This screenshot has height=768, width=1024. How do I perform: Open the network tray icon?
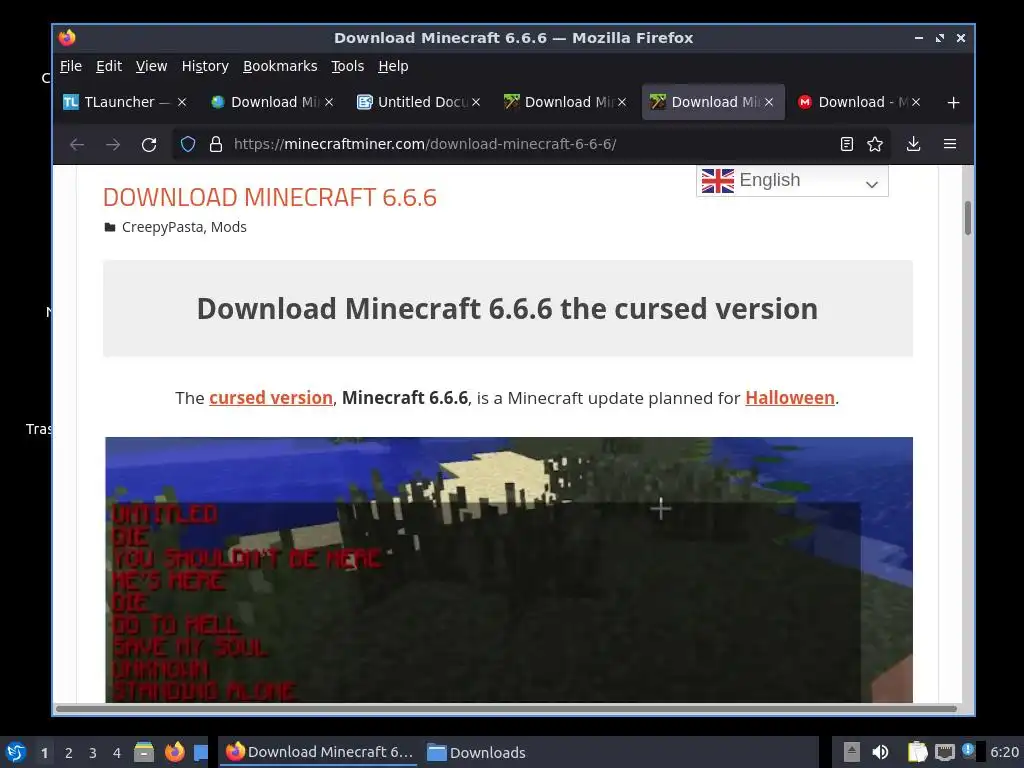pyautogui.click(x=944, y=752)
